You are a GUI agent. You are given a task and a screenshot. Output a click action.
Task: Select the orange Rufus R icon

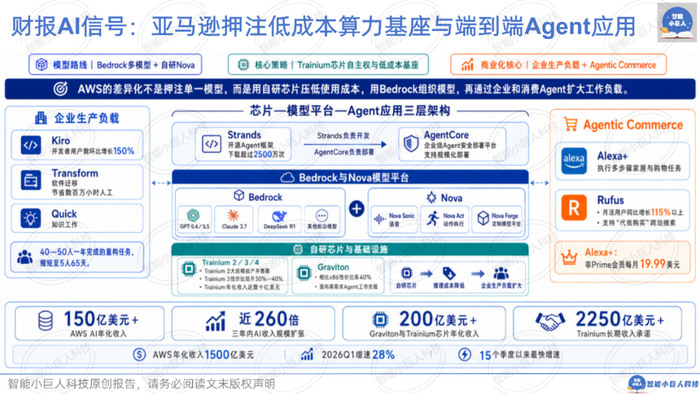574,208
